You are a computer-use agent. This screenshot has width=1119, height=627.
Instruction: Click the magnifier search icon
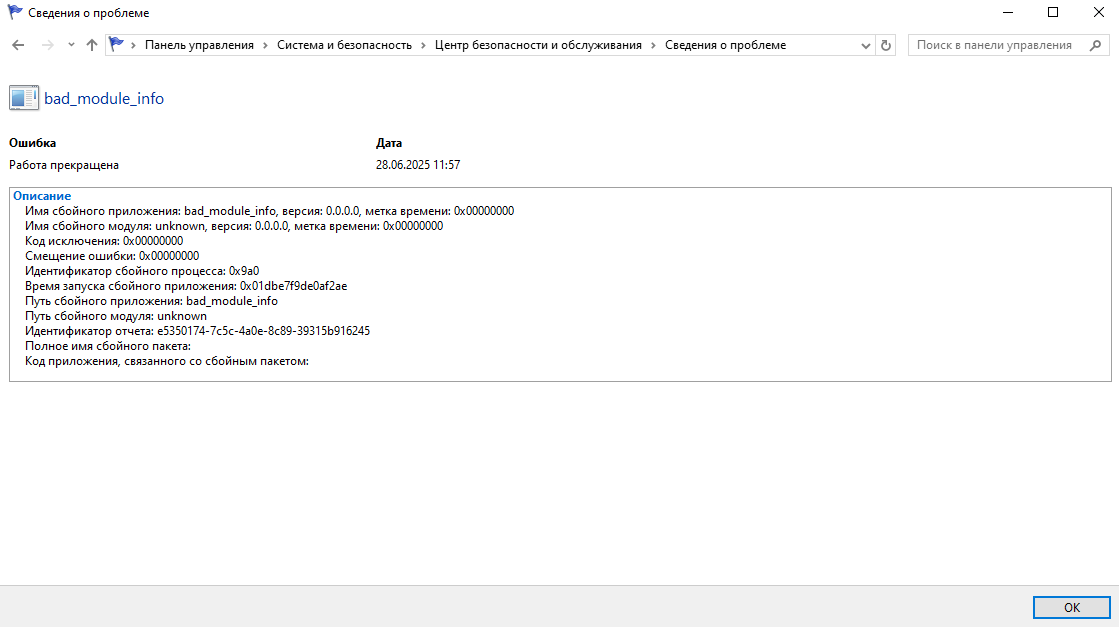click(x=1095, y=45)
